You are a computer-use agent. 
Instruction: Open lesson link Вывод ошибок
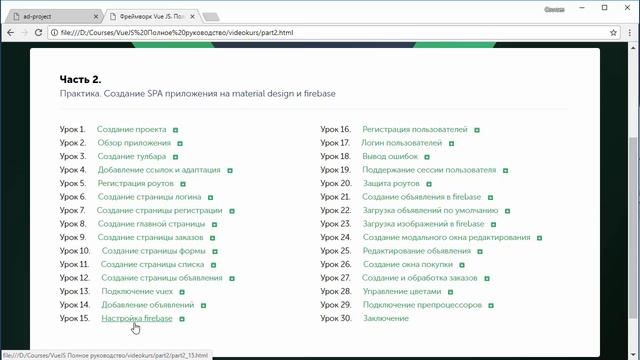[x=390, y=156]
